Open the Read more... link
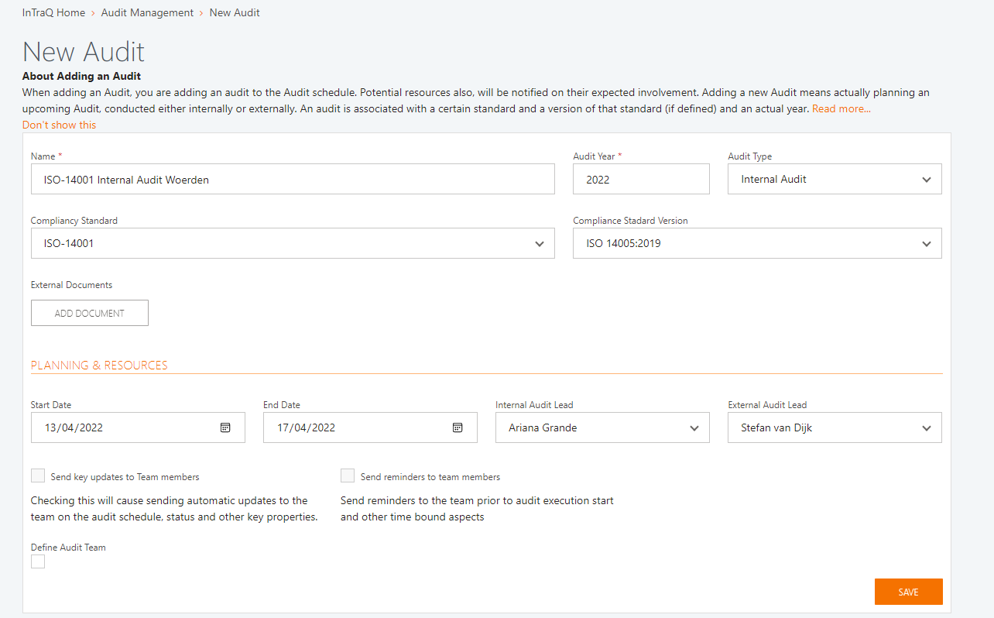 841,109
